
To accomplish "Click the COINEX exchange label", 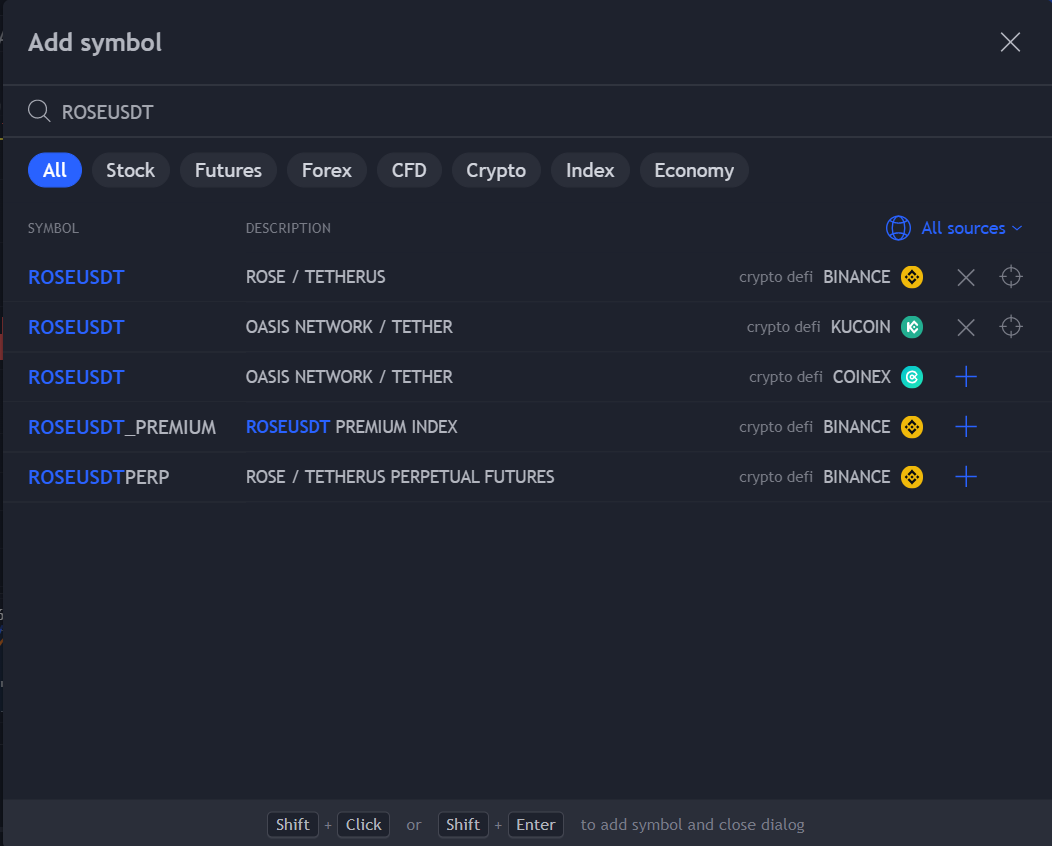I will tap(861, 377).
